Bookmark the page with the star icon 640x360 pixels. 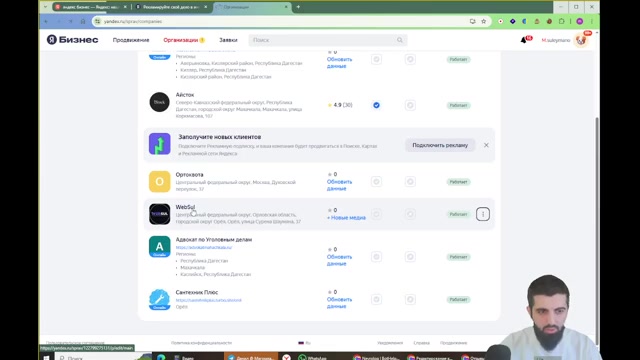(x=484, y=21)
